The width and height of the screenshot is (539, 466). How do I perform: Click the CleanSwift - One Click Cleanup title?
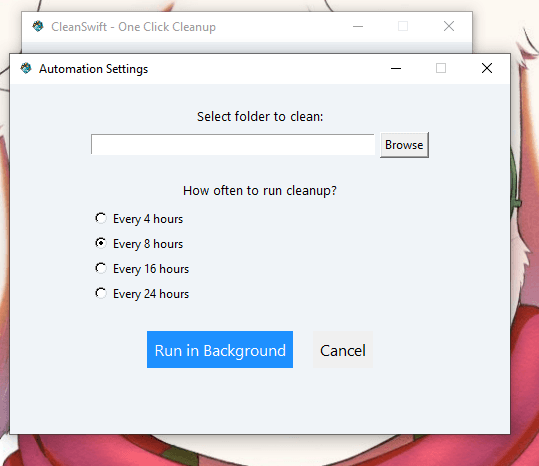point(133,27)
